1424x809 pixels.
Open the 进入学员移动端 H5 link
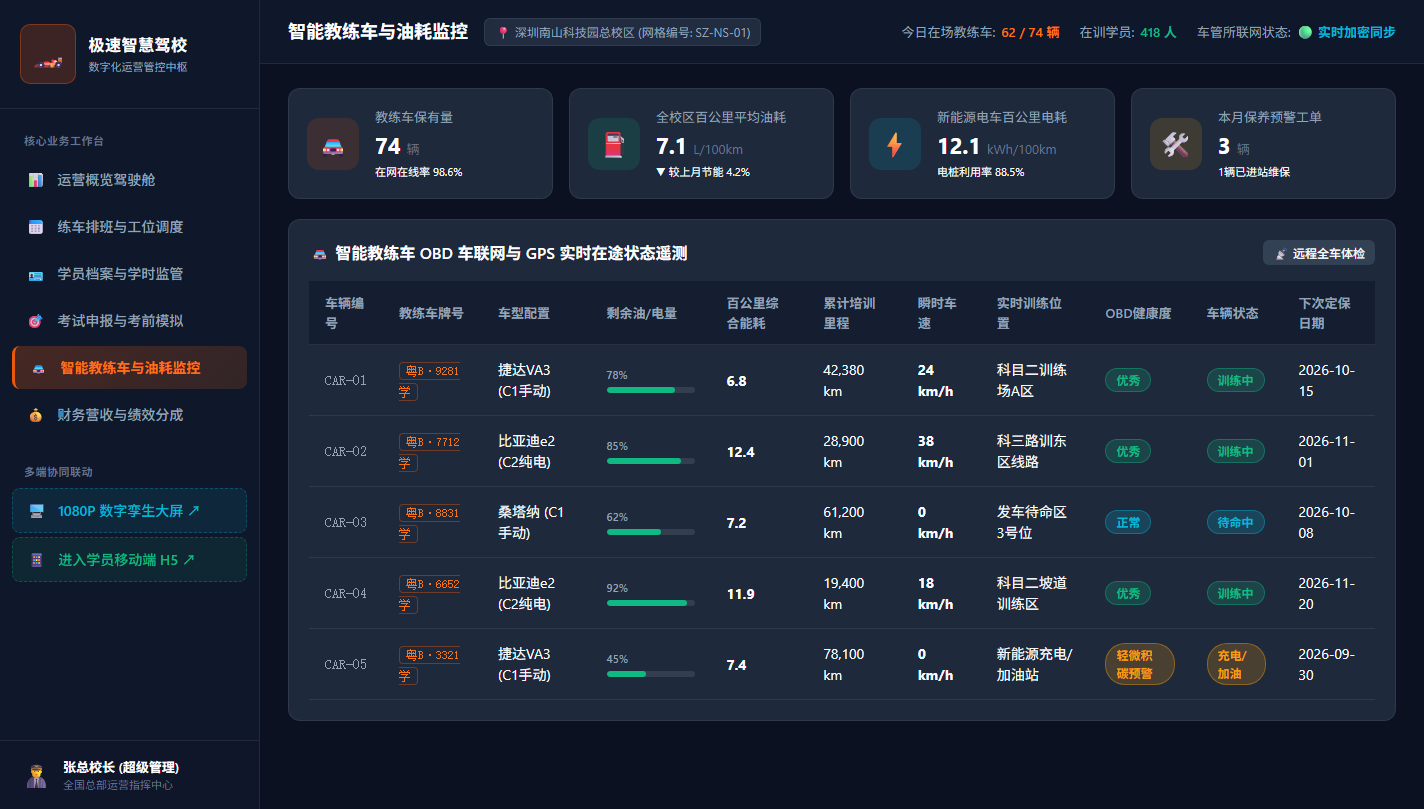pyautogui.click(x=130, y=559)
